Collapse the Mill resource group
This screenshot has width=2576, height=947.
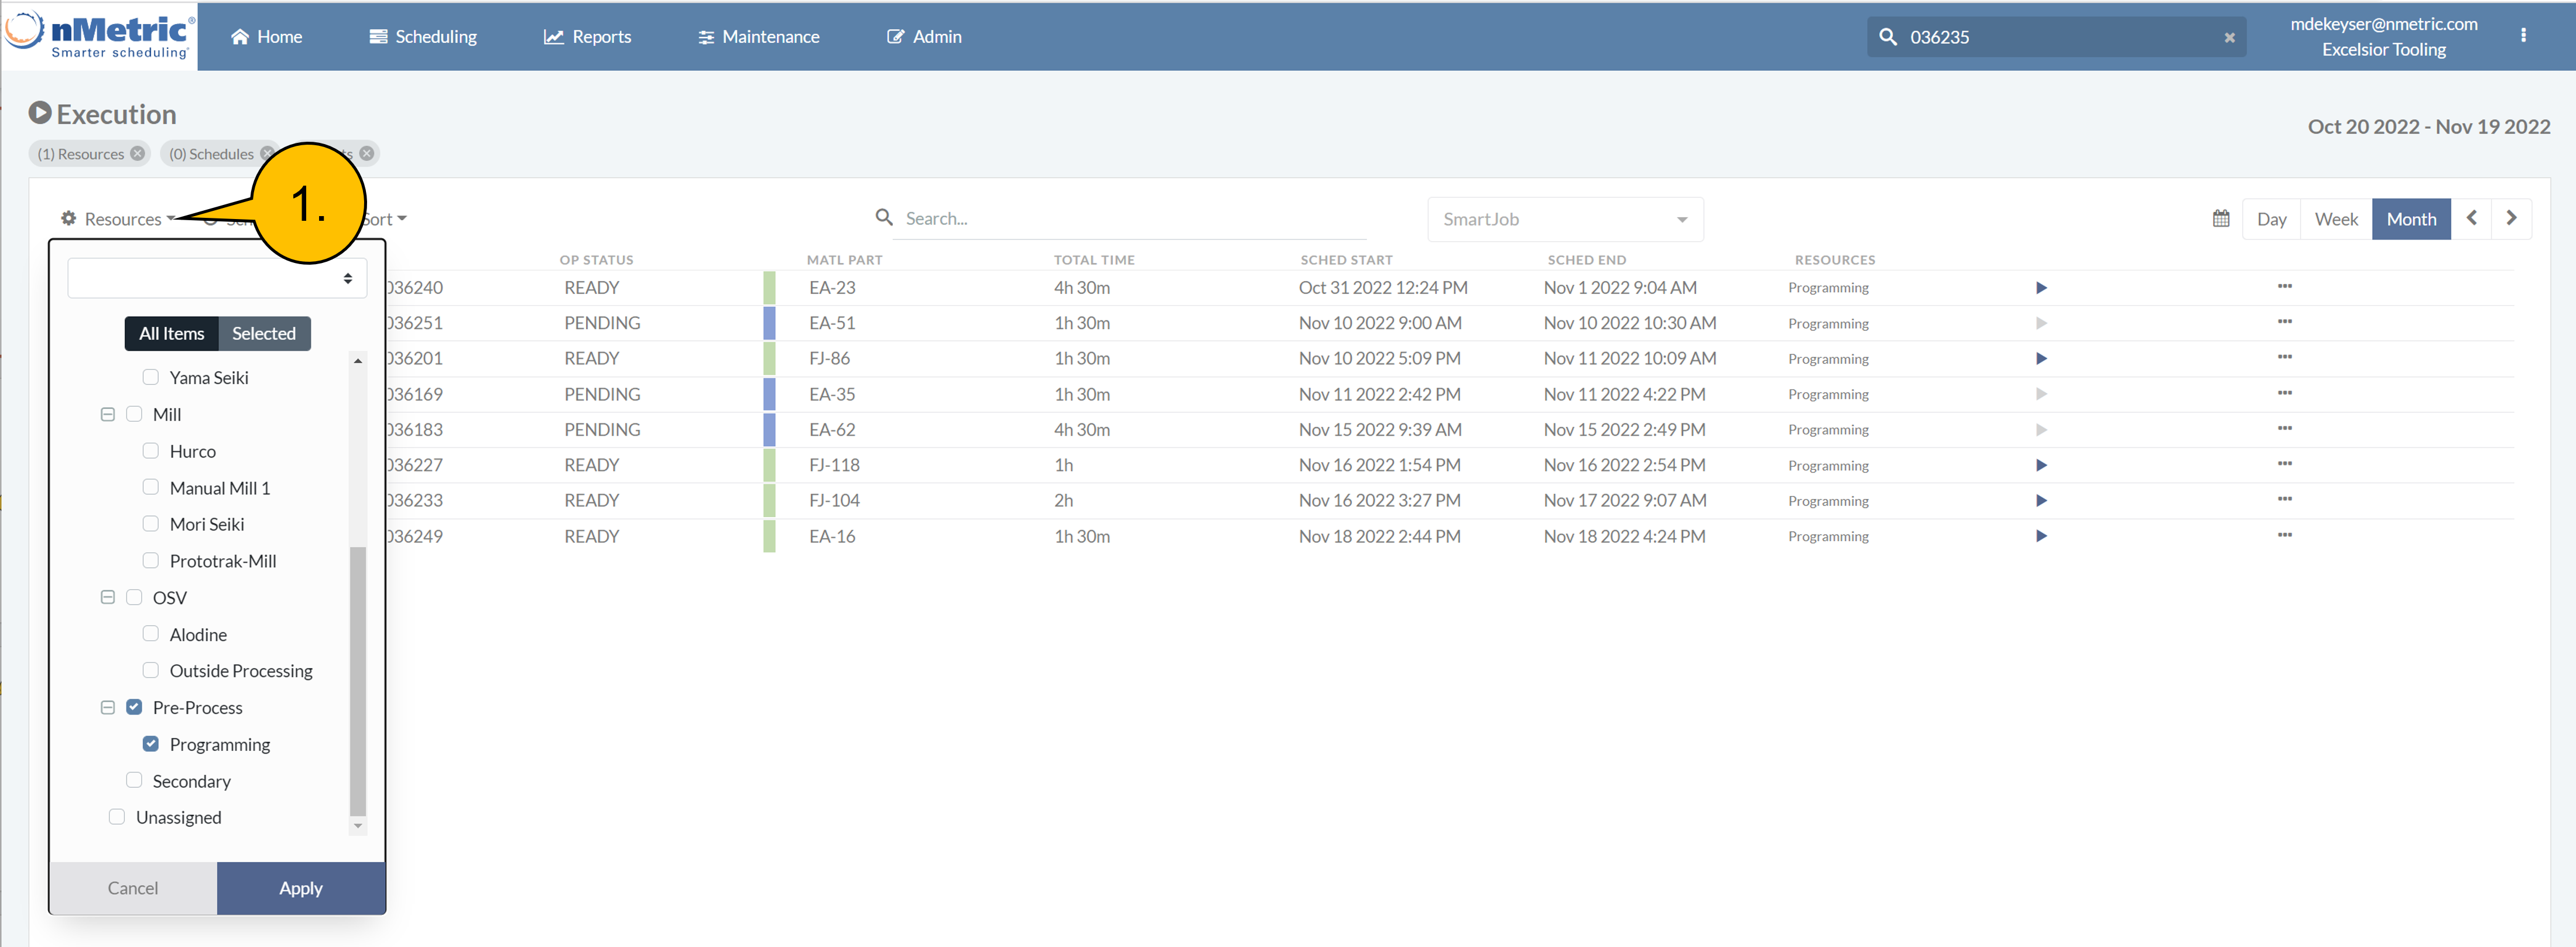[x=108, y=414]
